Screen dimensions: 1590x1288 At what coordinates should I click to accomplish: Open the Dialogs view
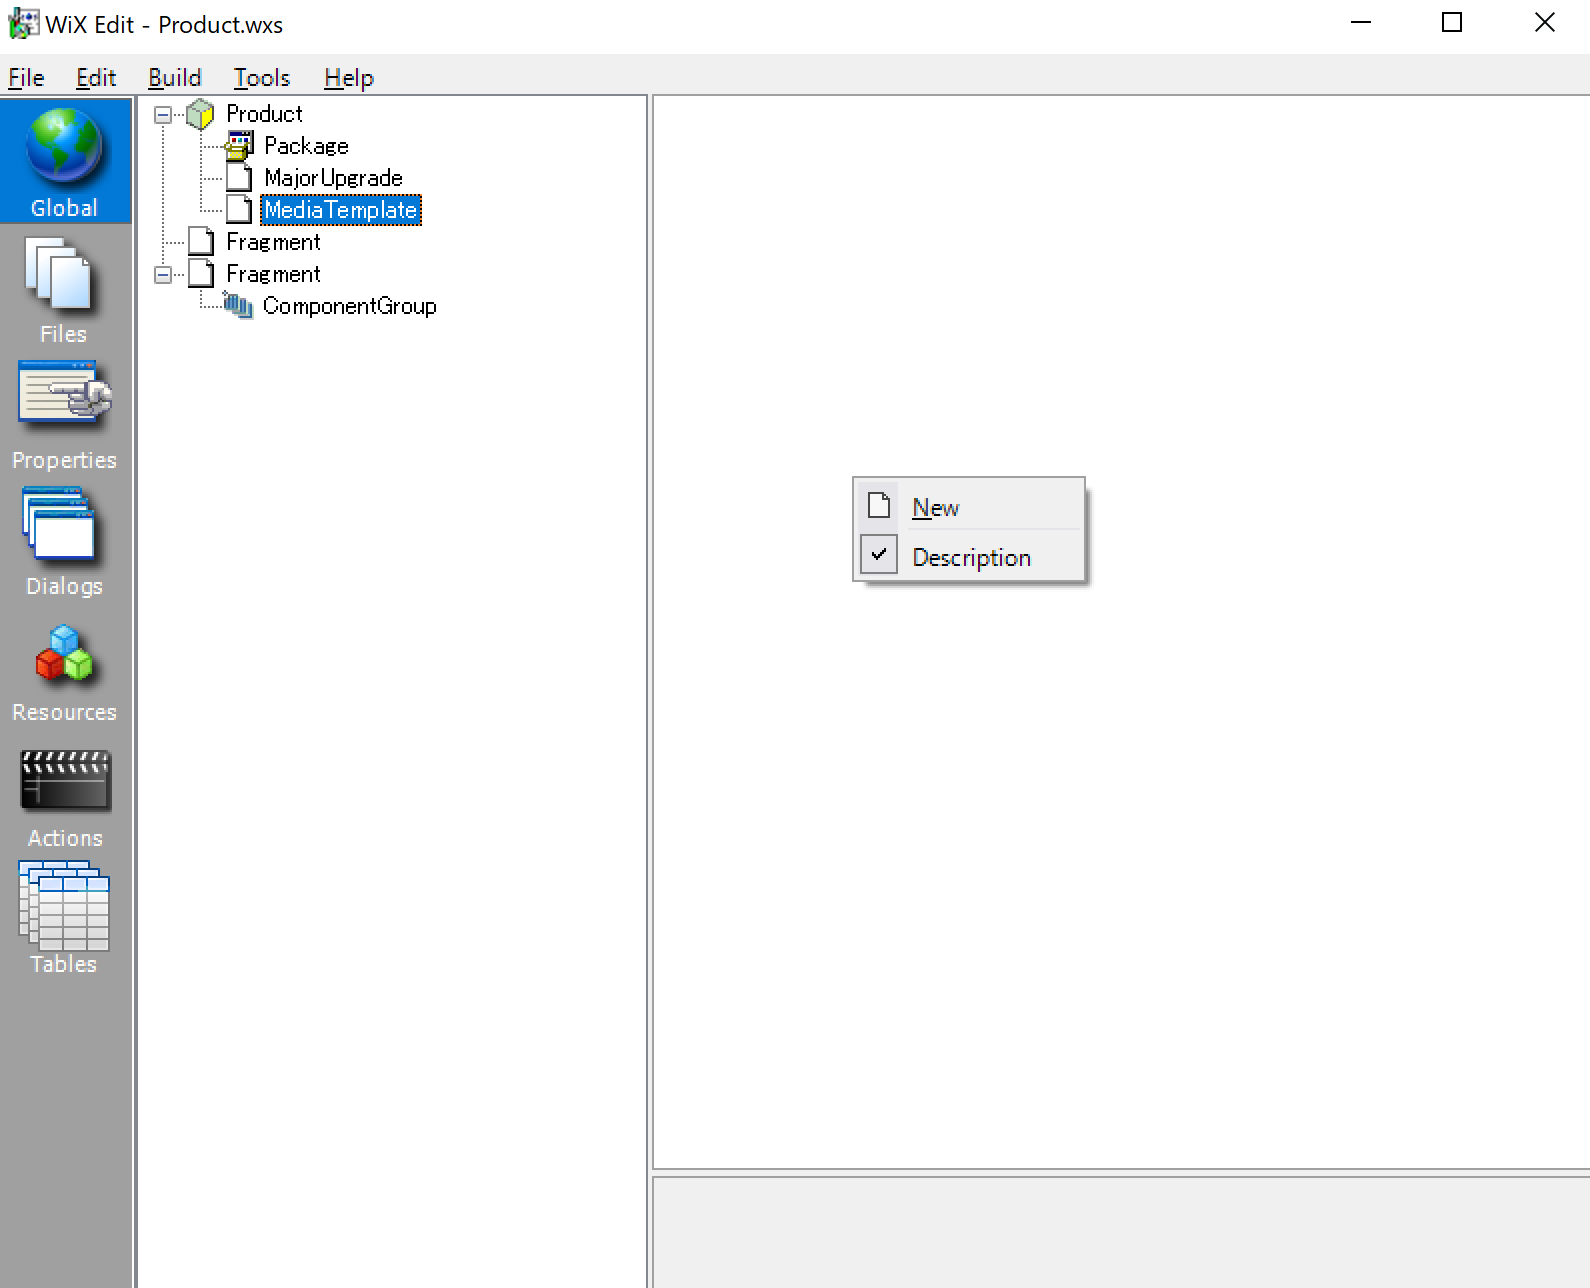point(65,542)
